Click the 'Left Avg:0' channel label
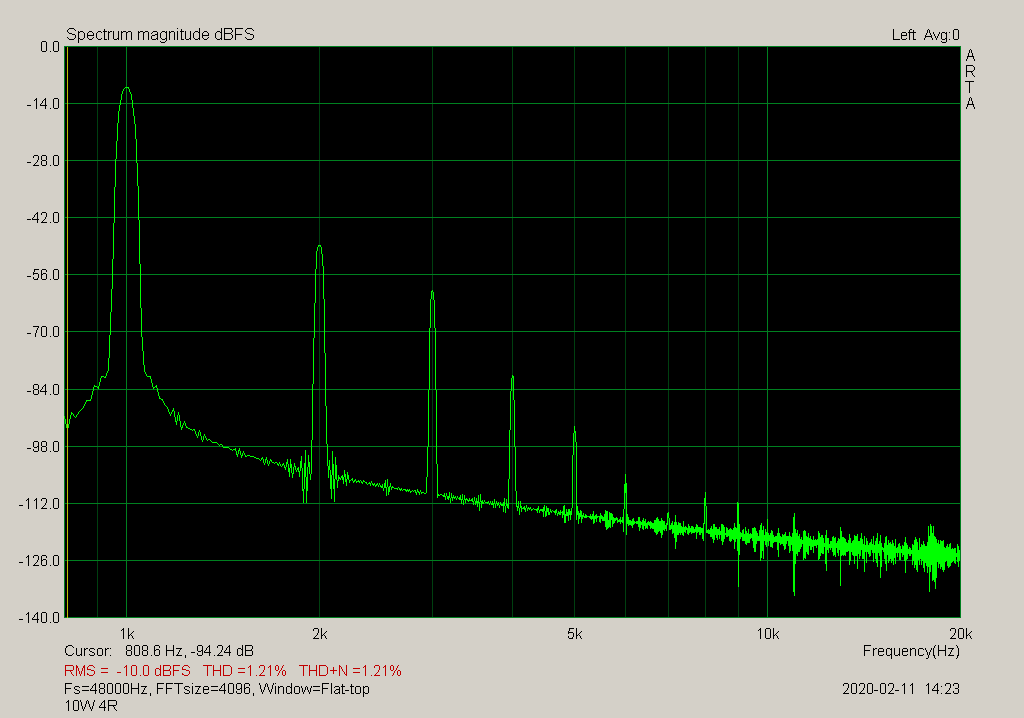Image resolution: width=1024 pixels, height=718 pixels. pyautogui.click(x=925, y=35)
